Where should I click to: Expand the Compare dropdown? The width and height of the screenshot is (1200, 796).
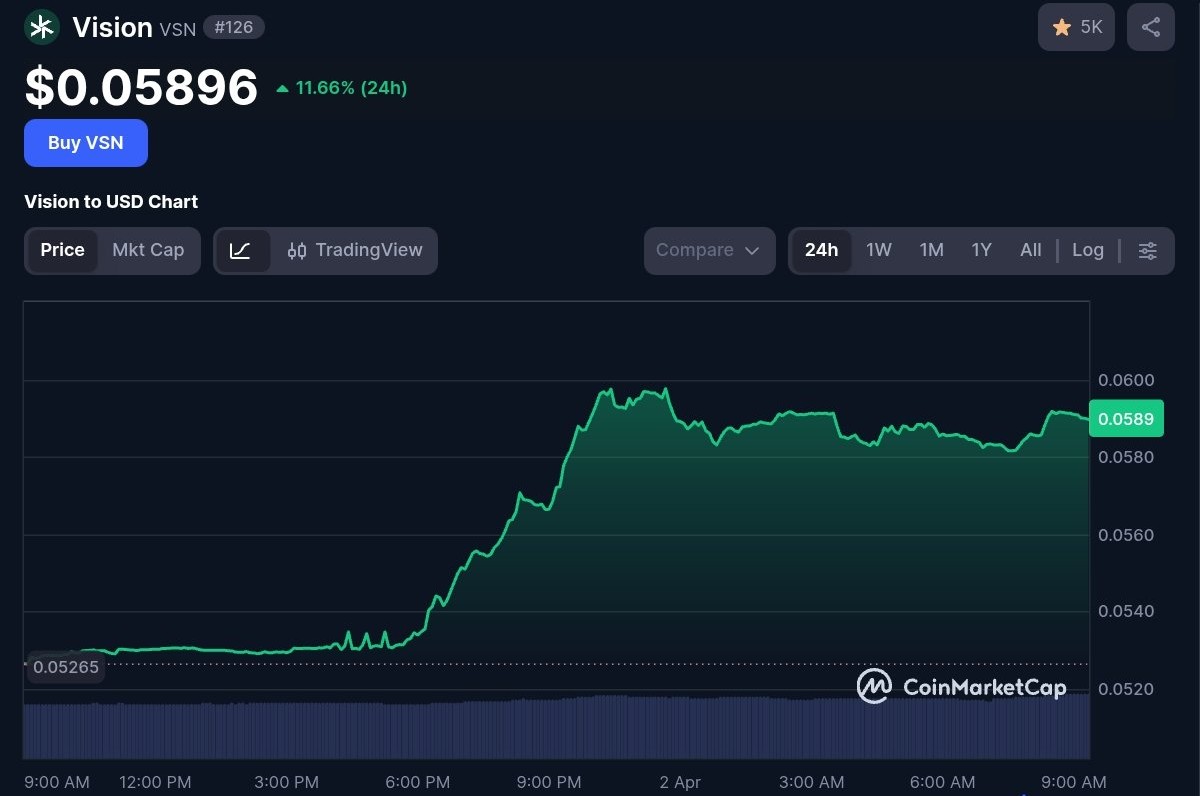[x=709, y=250]
